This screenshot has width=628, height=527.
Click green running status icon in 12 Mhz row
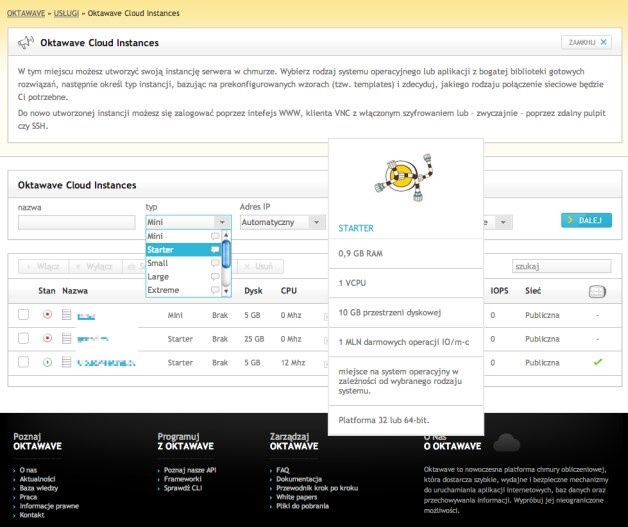pos(47,362)
